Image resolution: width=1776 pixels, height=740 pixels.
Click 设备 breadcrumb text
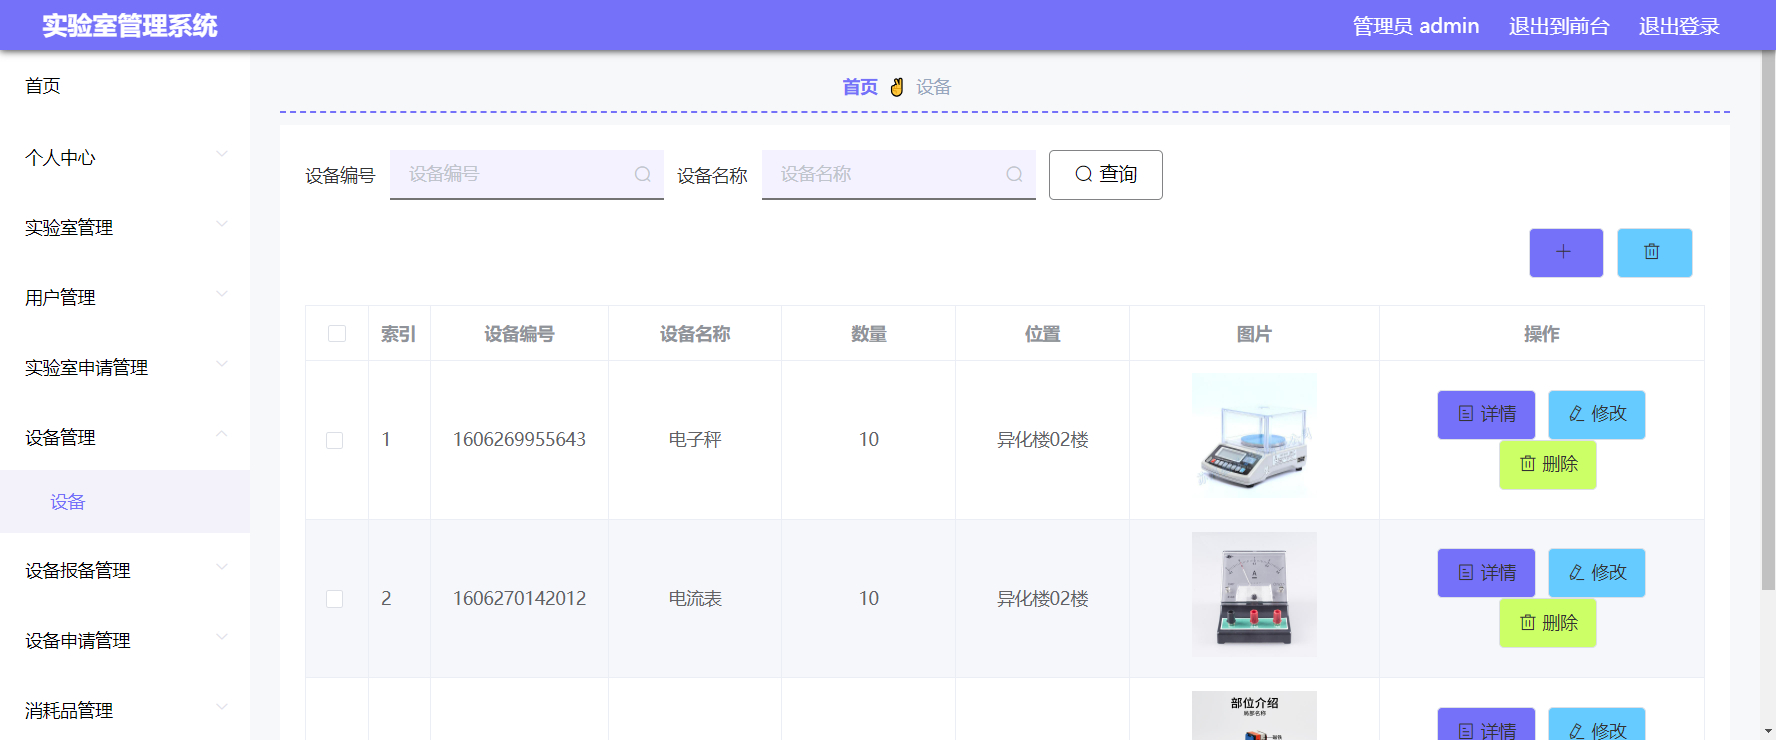pos(934,87)
